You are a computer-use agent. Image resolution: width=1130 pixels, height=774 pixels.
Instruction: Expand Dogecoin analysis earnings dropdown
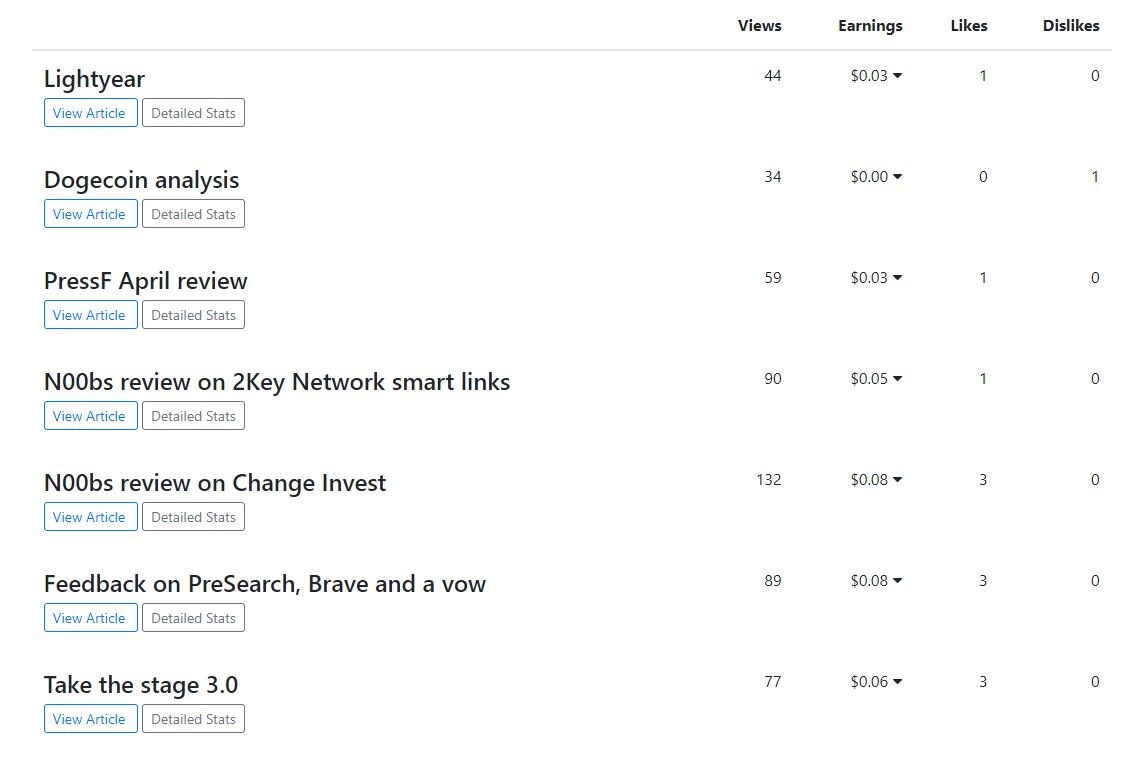pyautogui.click(x=876, y=177)
